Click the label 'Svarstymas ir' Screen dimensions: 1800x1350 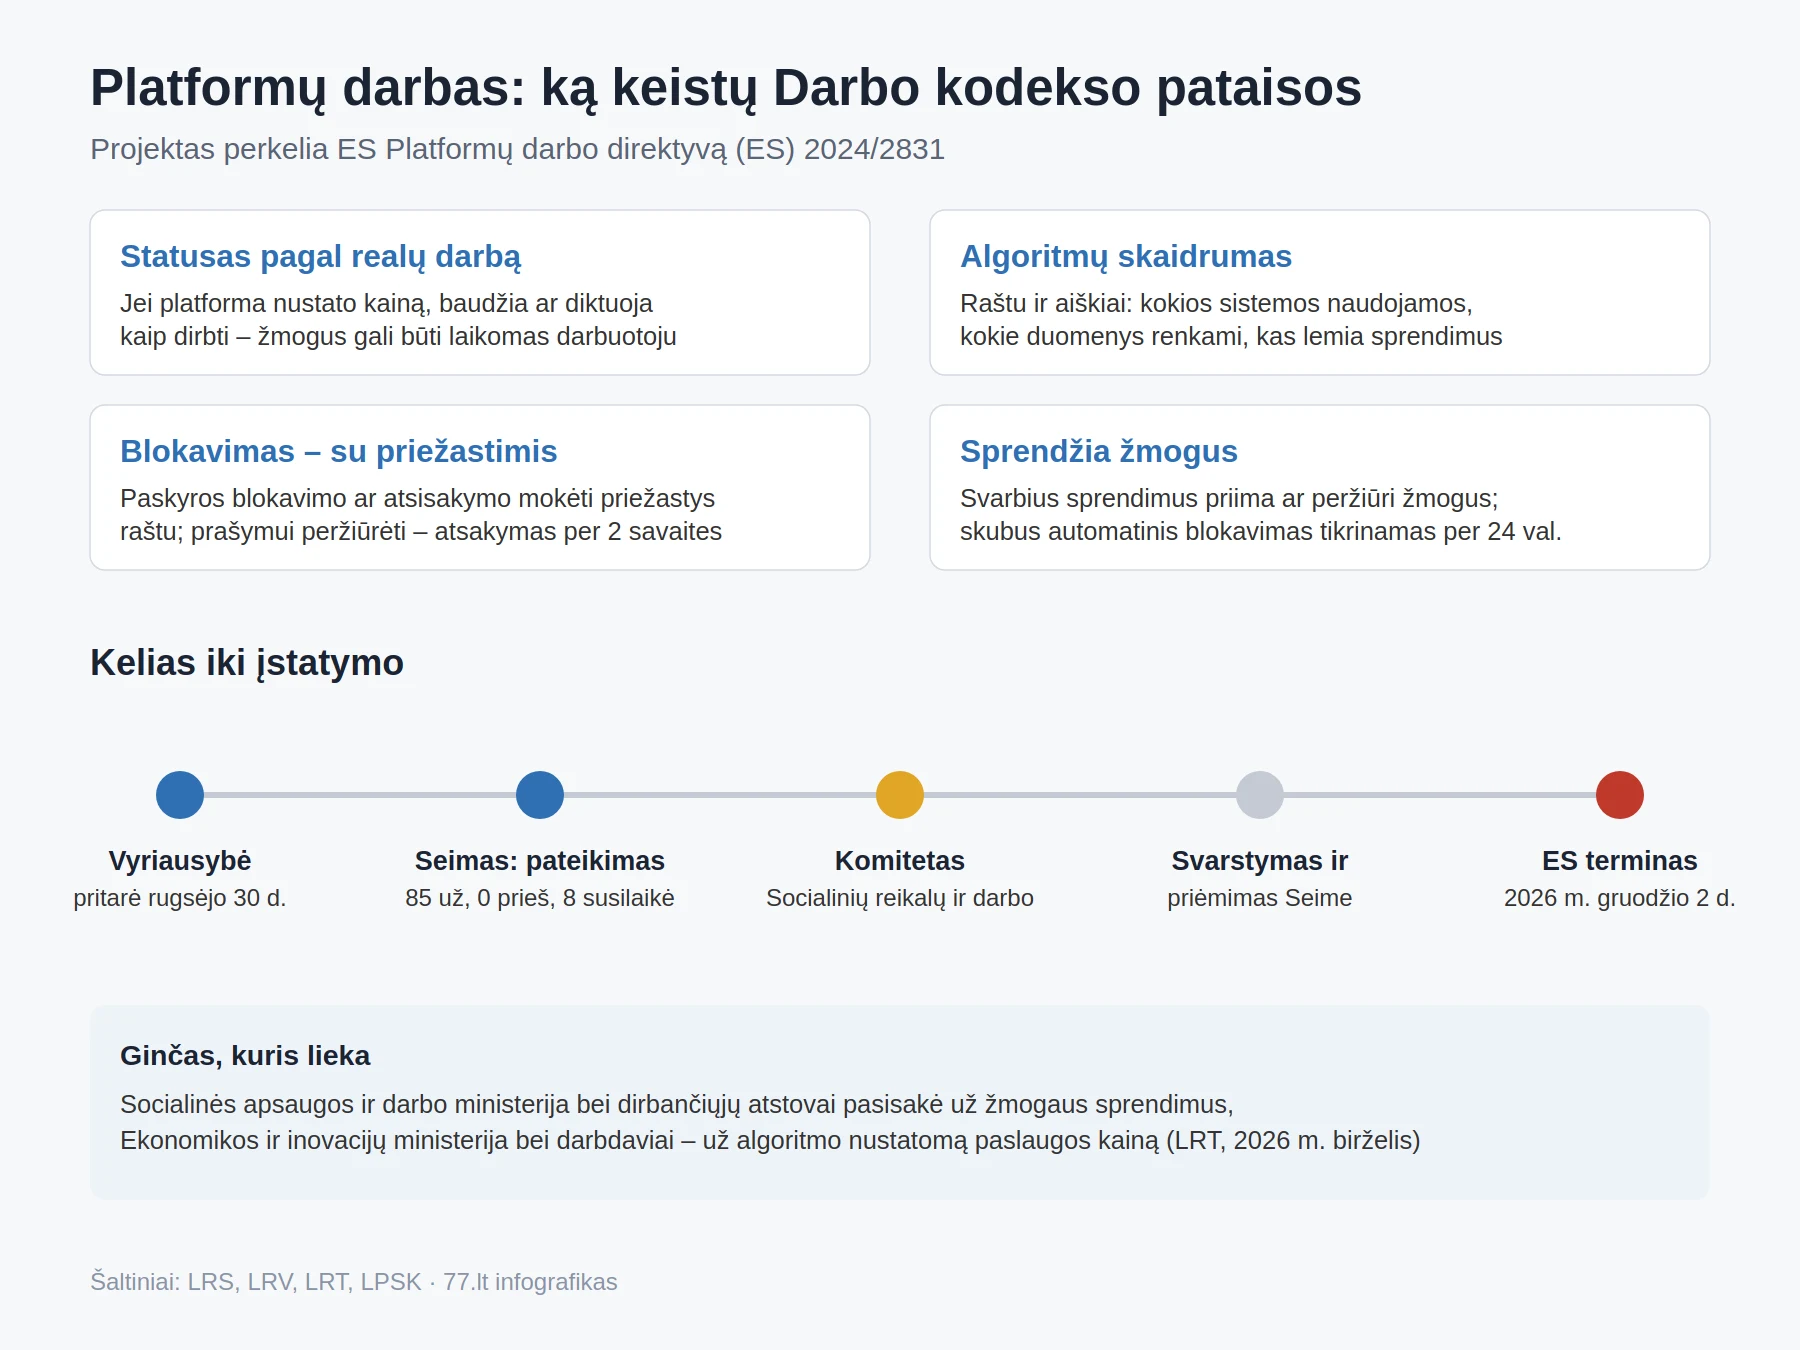point(1260,861)
